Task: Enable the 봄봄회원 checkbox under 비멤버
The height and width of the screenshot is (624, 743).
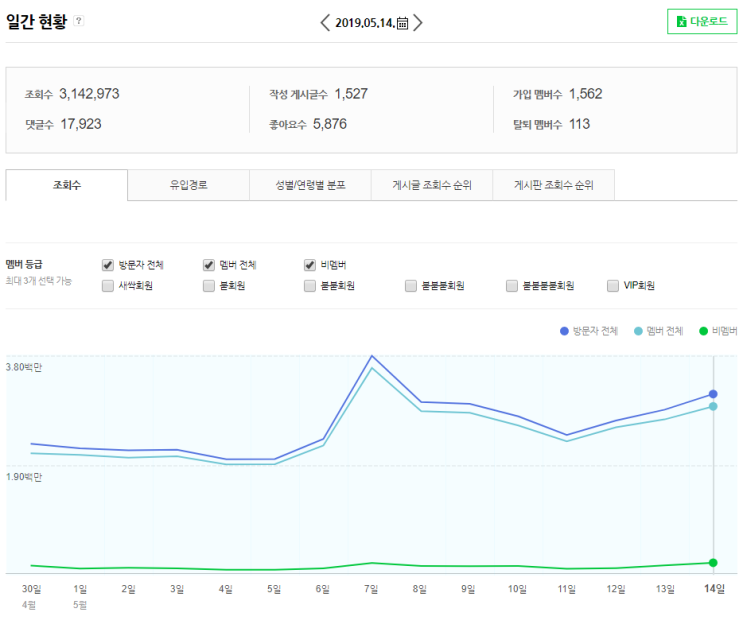Action: point(310,286)
